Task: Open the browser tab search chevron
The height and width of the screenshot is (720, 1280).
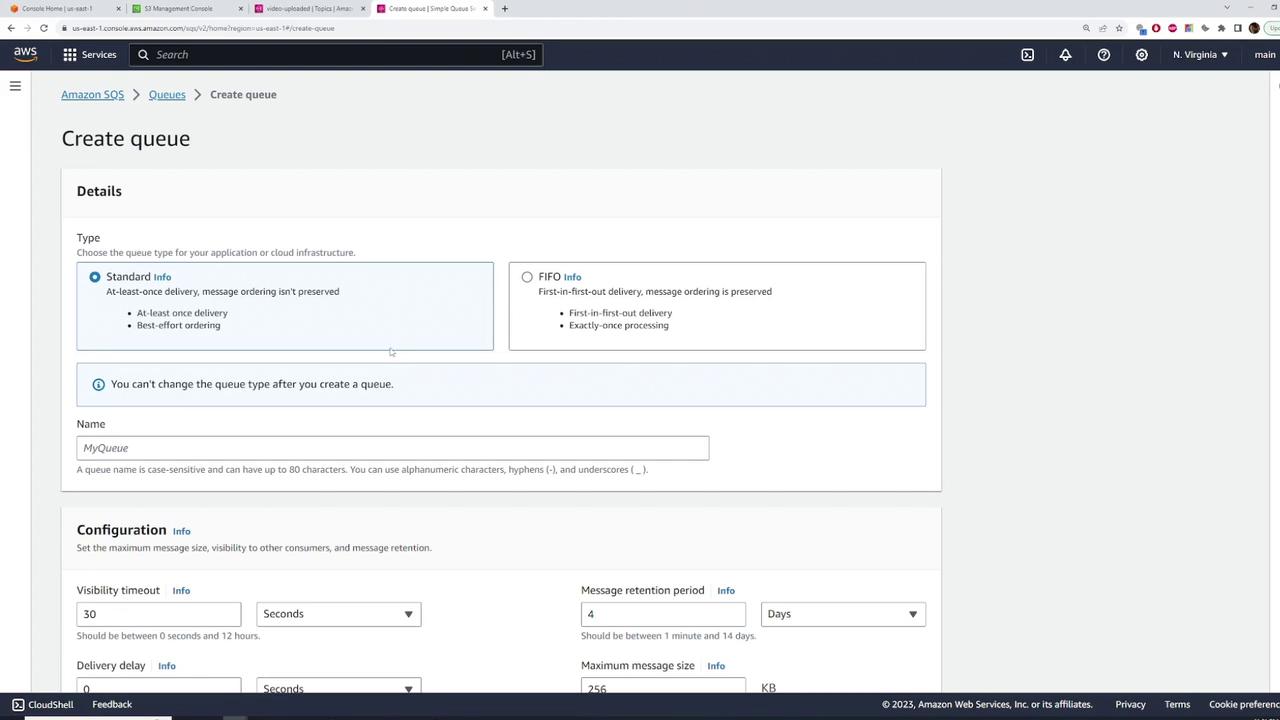Action: point(1227,8)
